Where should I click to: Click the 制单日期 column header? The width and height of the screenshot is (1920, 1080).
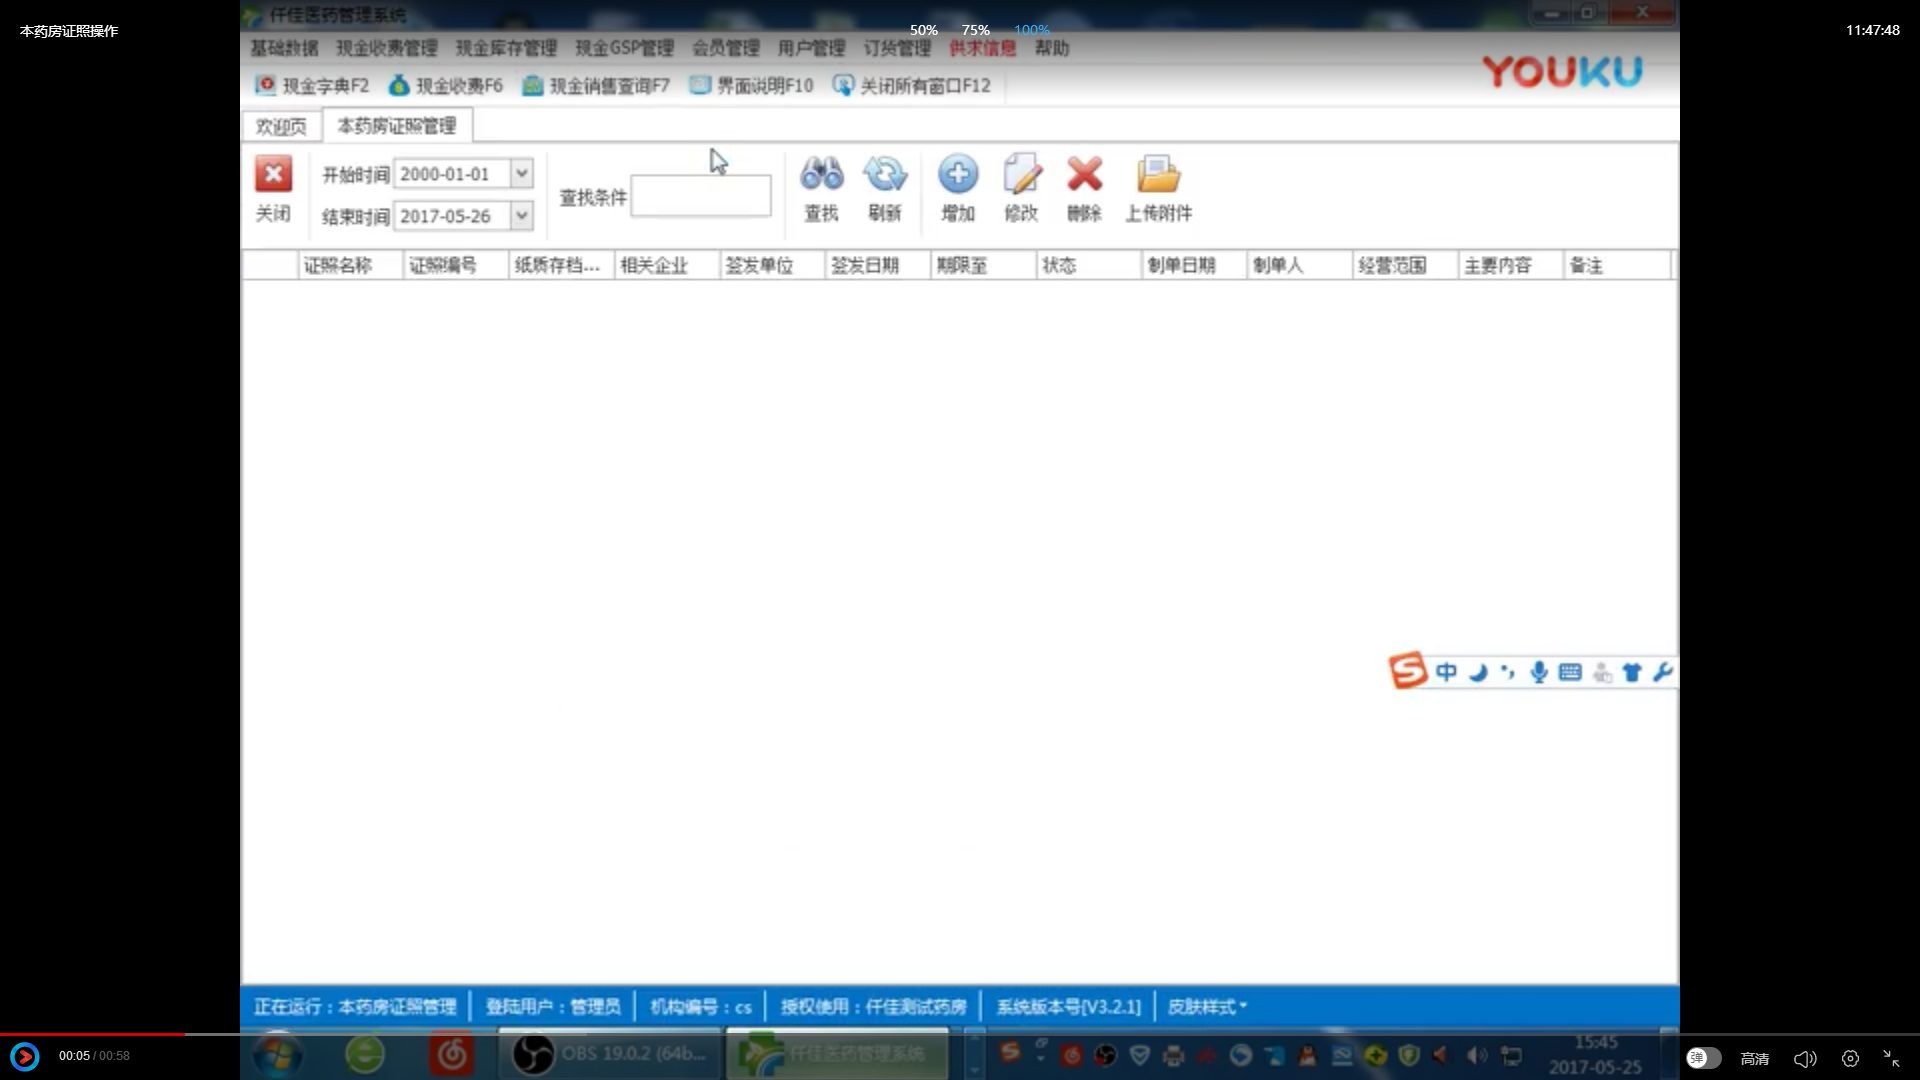[1195, 265]
